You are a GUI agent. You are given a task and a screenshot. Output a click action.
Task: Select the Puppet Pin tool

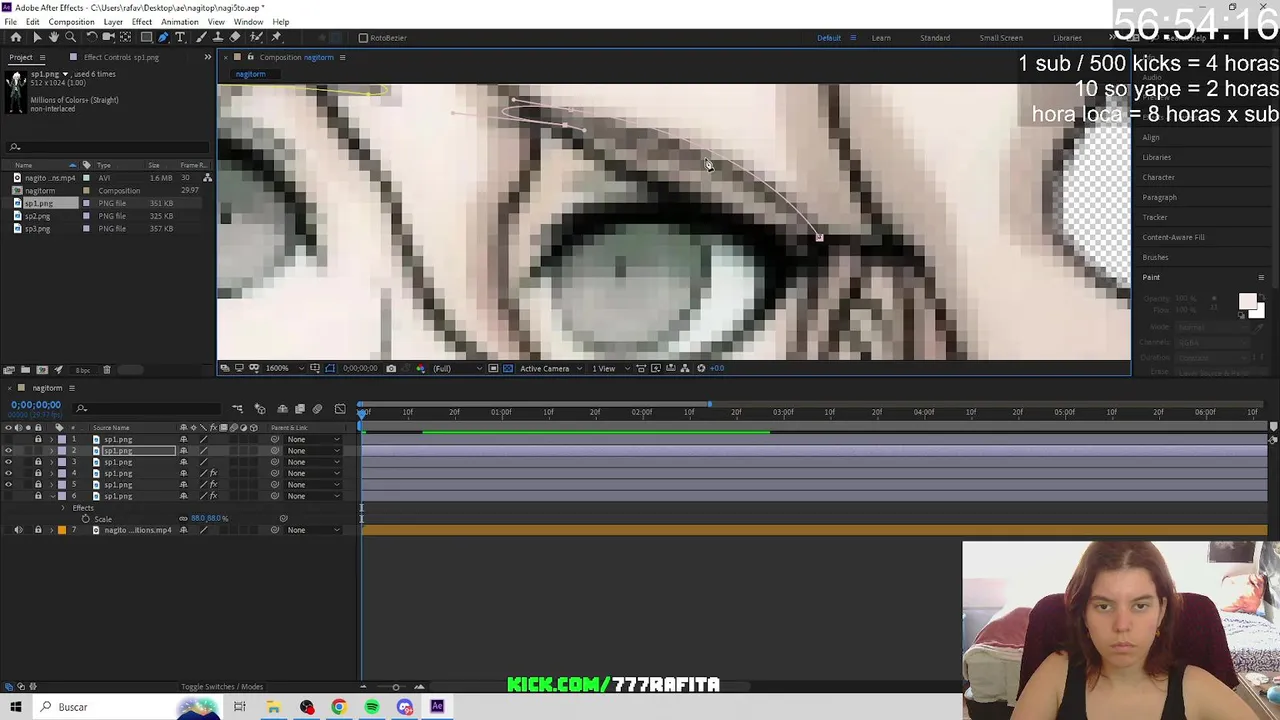pos(276,37)
